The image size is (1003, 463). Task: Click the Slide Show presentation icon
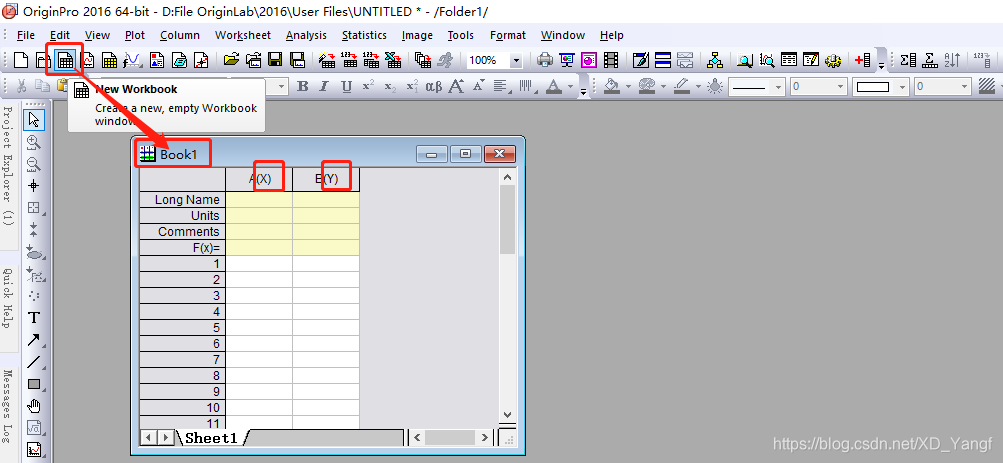pos(567,61)
